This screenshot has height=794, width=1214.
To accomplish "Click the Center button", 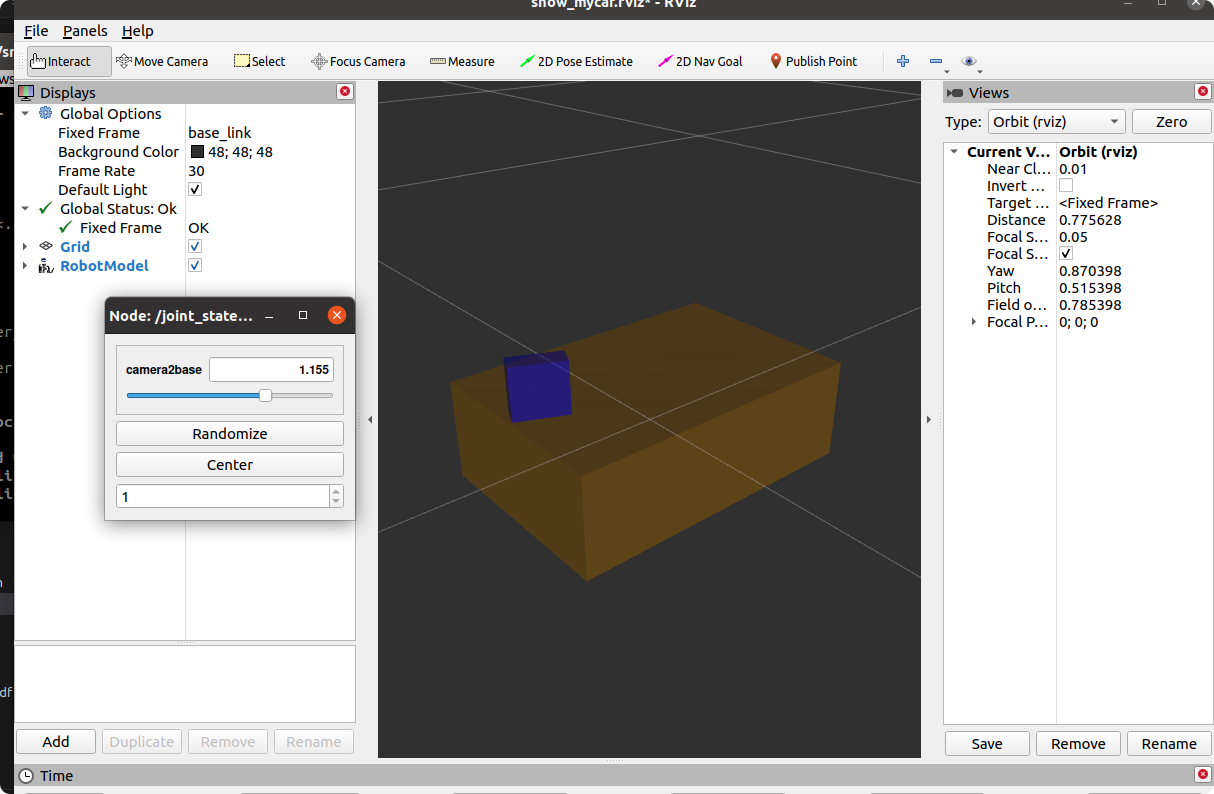I will point(230,465).
